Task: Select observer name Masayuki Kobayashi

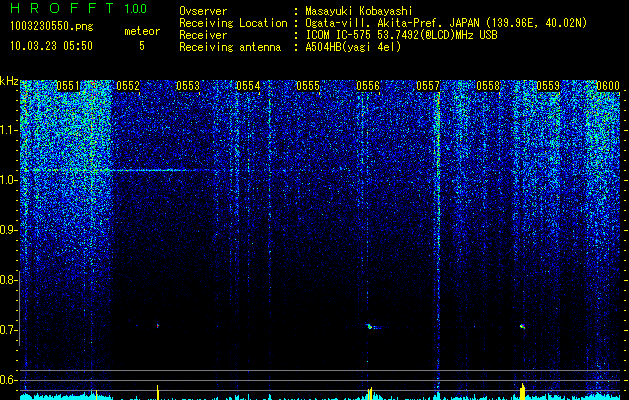Action: pos(359,11)
